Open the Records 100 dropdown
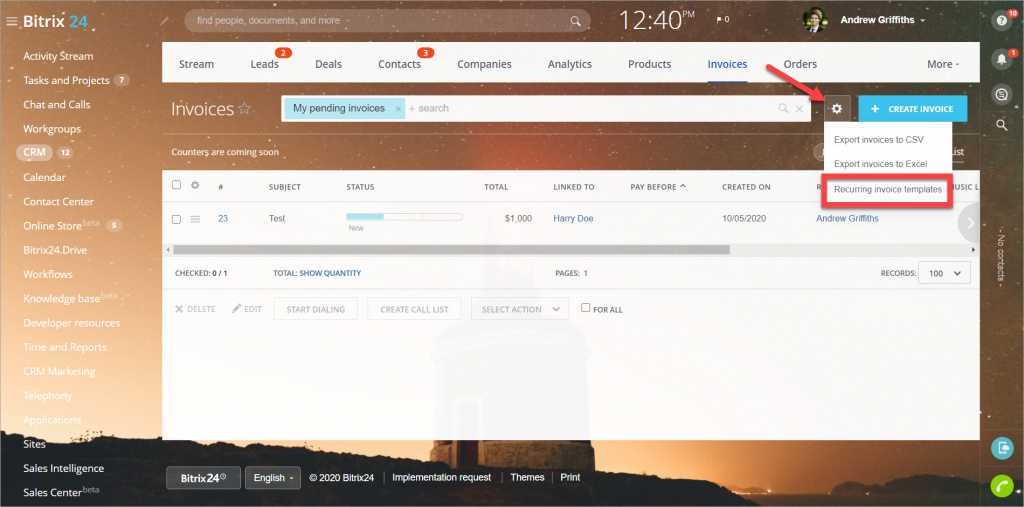1024x507 pixels. 944,273
